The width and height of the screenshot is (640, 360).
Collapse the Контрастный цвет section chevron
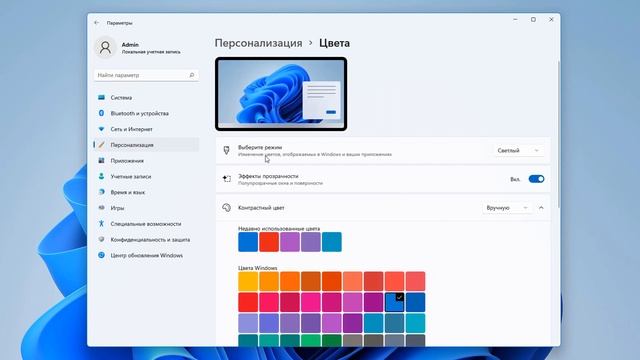click(541, 208)
